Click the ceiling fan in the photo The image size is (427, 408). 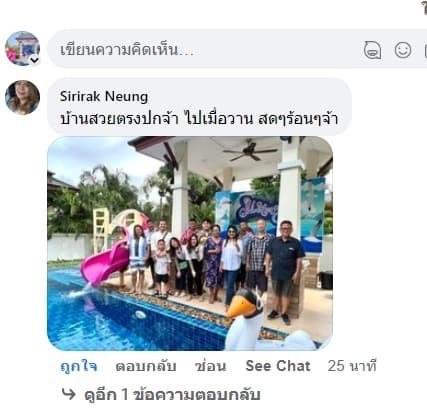[x=249, y=152]
